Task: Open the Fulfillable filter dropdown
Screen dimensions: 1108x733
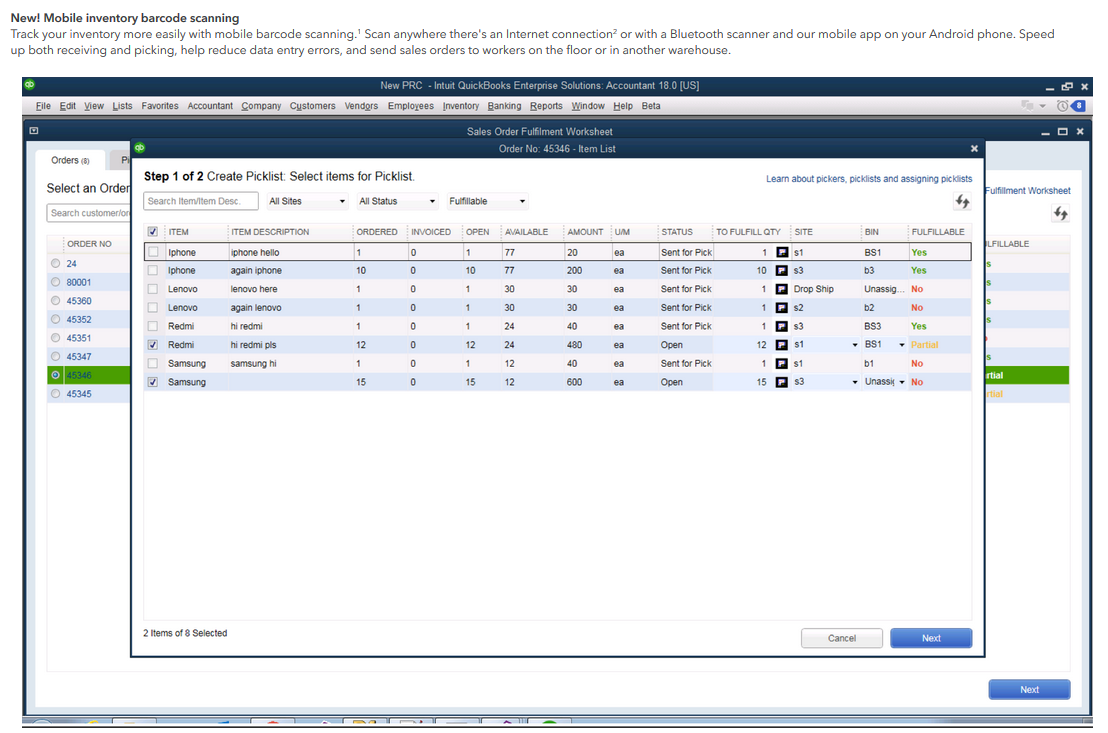Action: [487, 201]
